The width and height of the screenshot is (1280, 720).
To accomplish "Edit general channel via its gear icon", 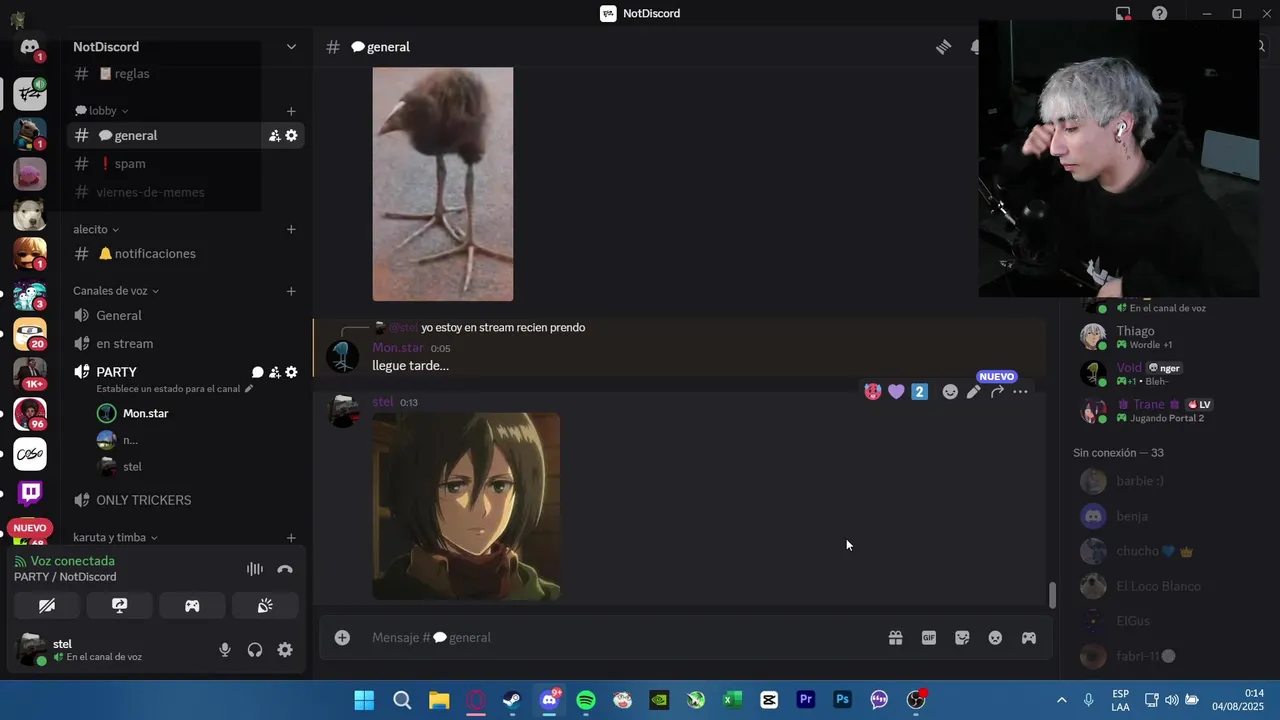I will click(291, 136).
